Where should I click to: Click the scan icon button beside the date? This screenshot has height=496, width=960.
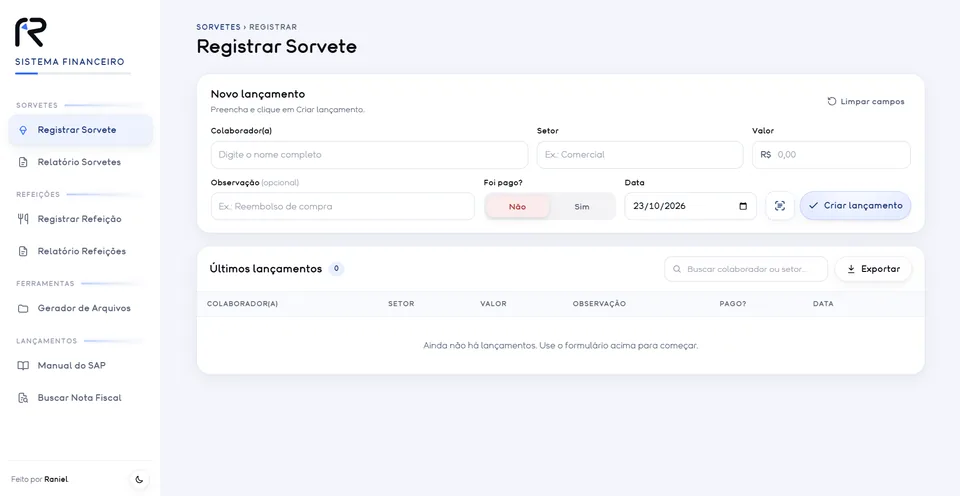click(x=779, y=206)
